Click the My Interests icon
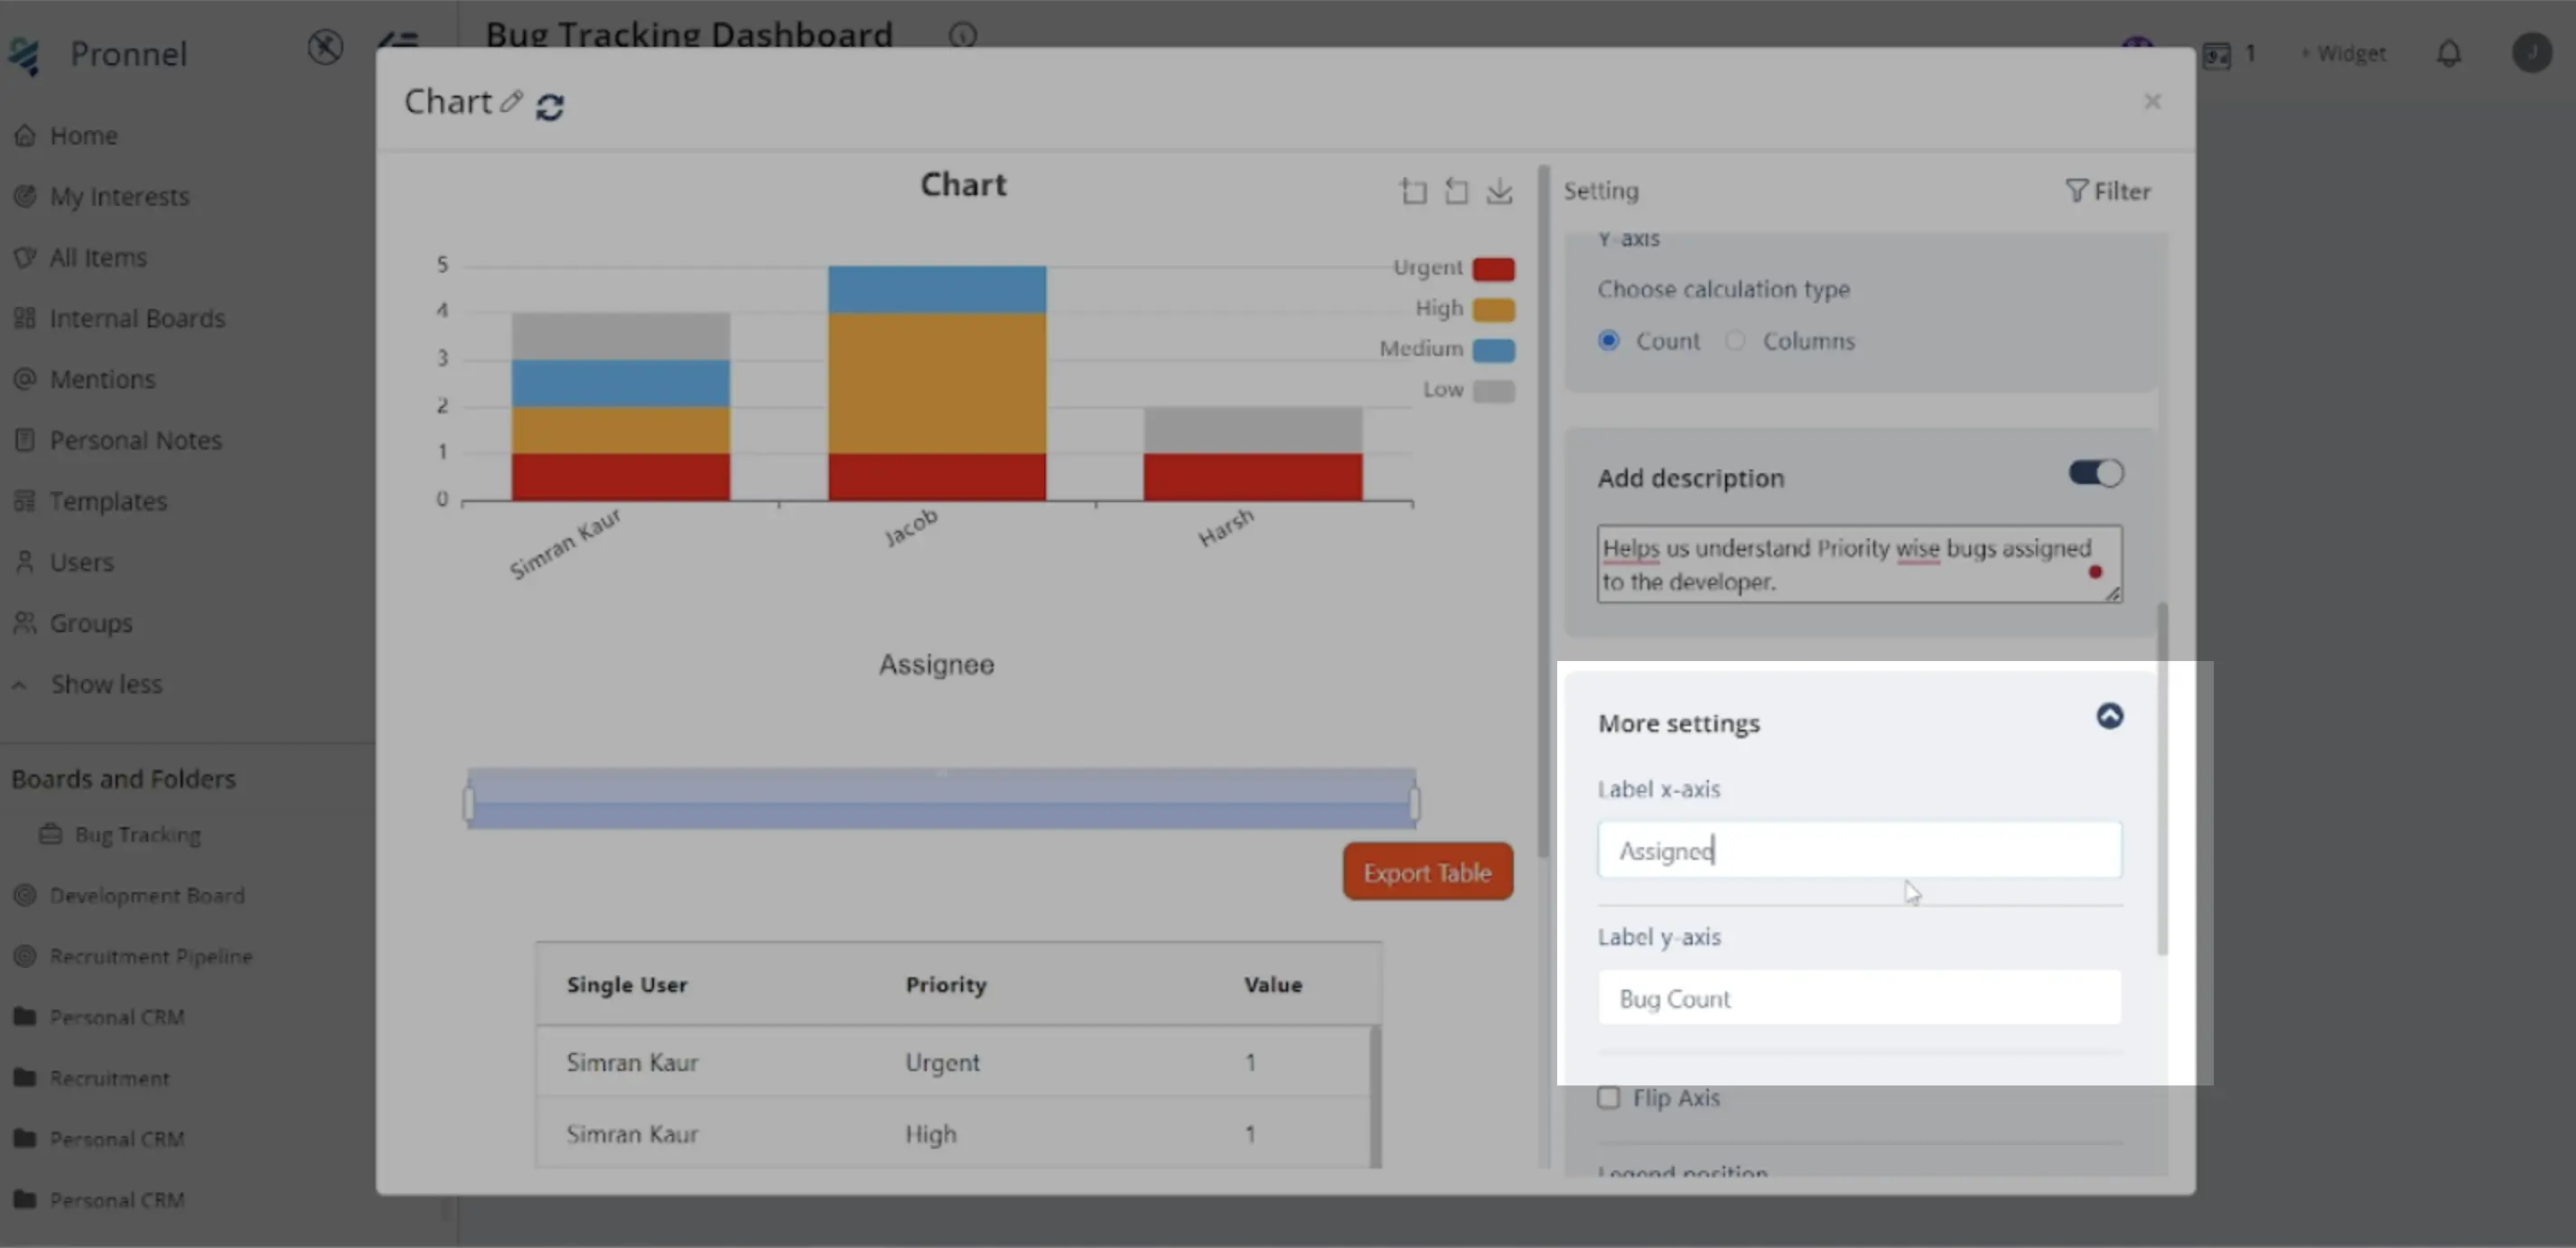Viewport: 2576px width, 1248px height. pyautogui.click(x=25, y=196)
